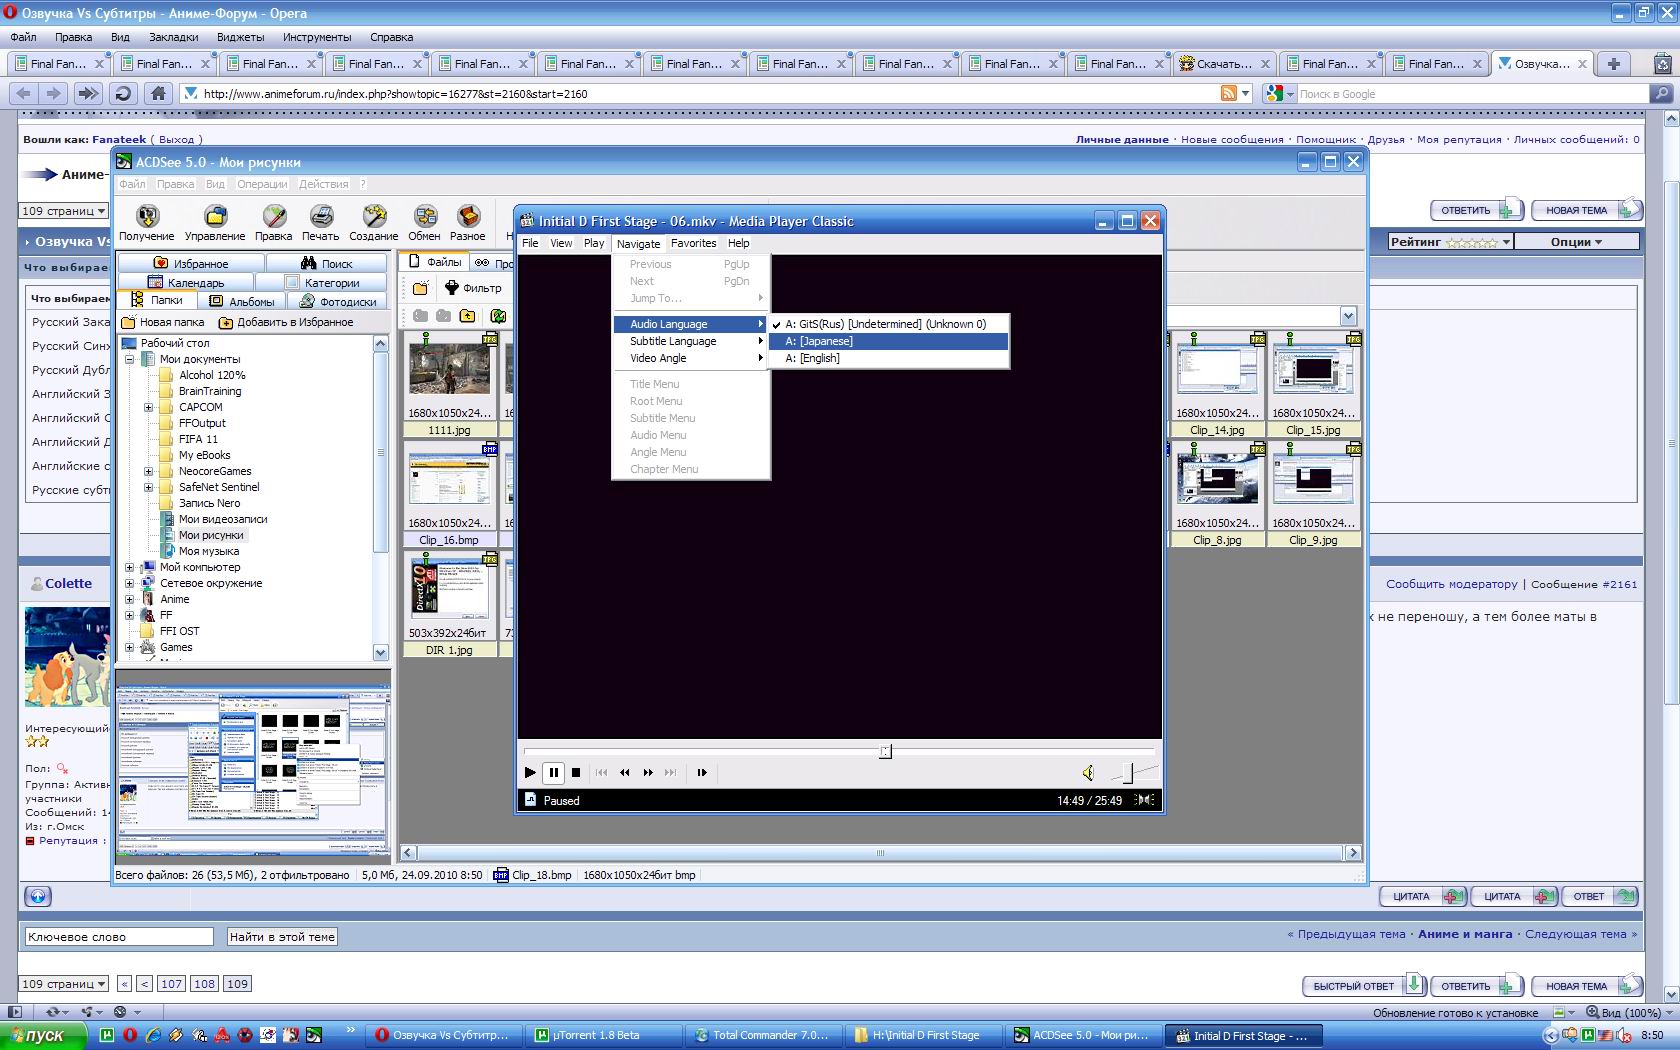Image resolution: width=1680 pixels, height=1050 pixels.
Task: Switch to Поиск tab in ACDSee
Action: pyautogui.click(x=326, y=263)
